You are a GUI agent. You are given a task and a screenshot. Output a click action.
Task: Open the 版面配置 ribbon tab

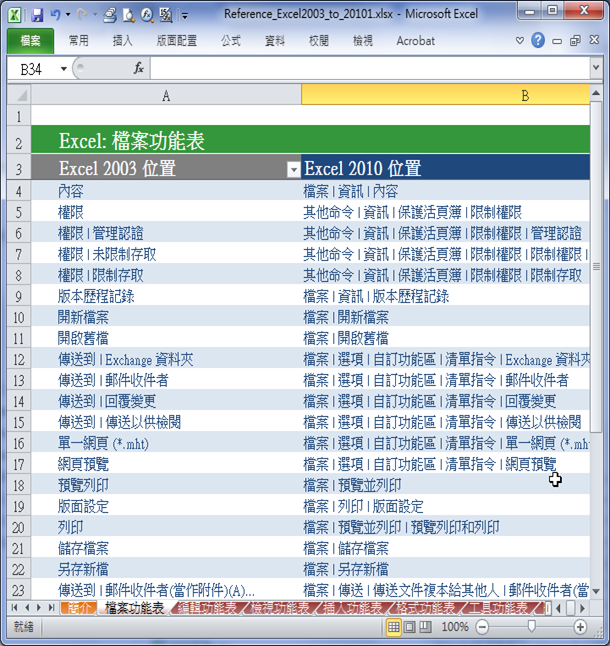(177, 40)
